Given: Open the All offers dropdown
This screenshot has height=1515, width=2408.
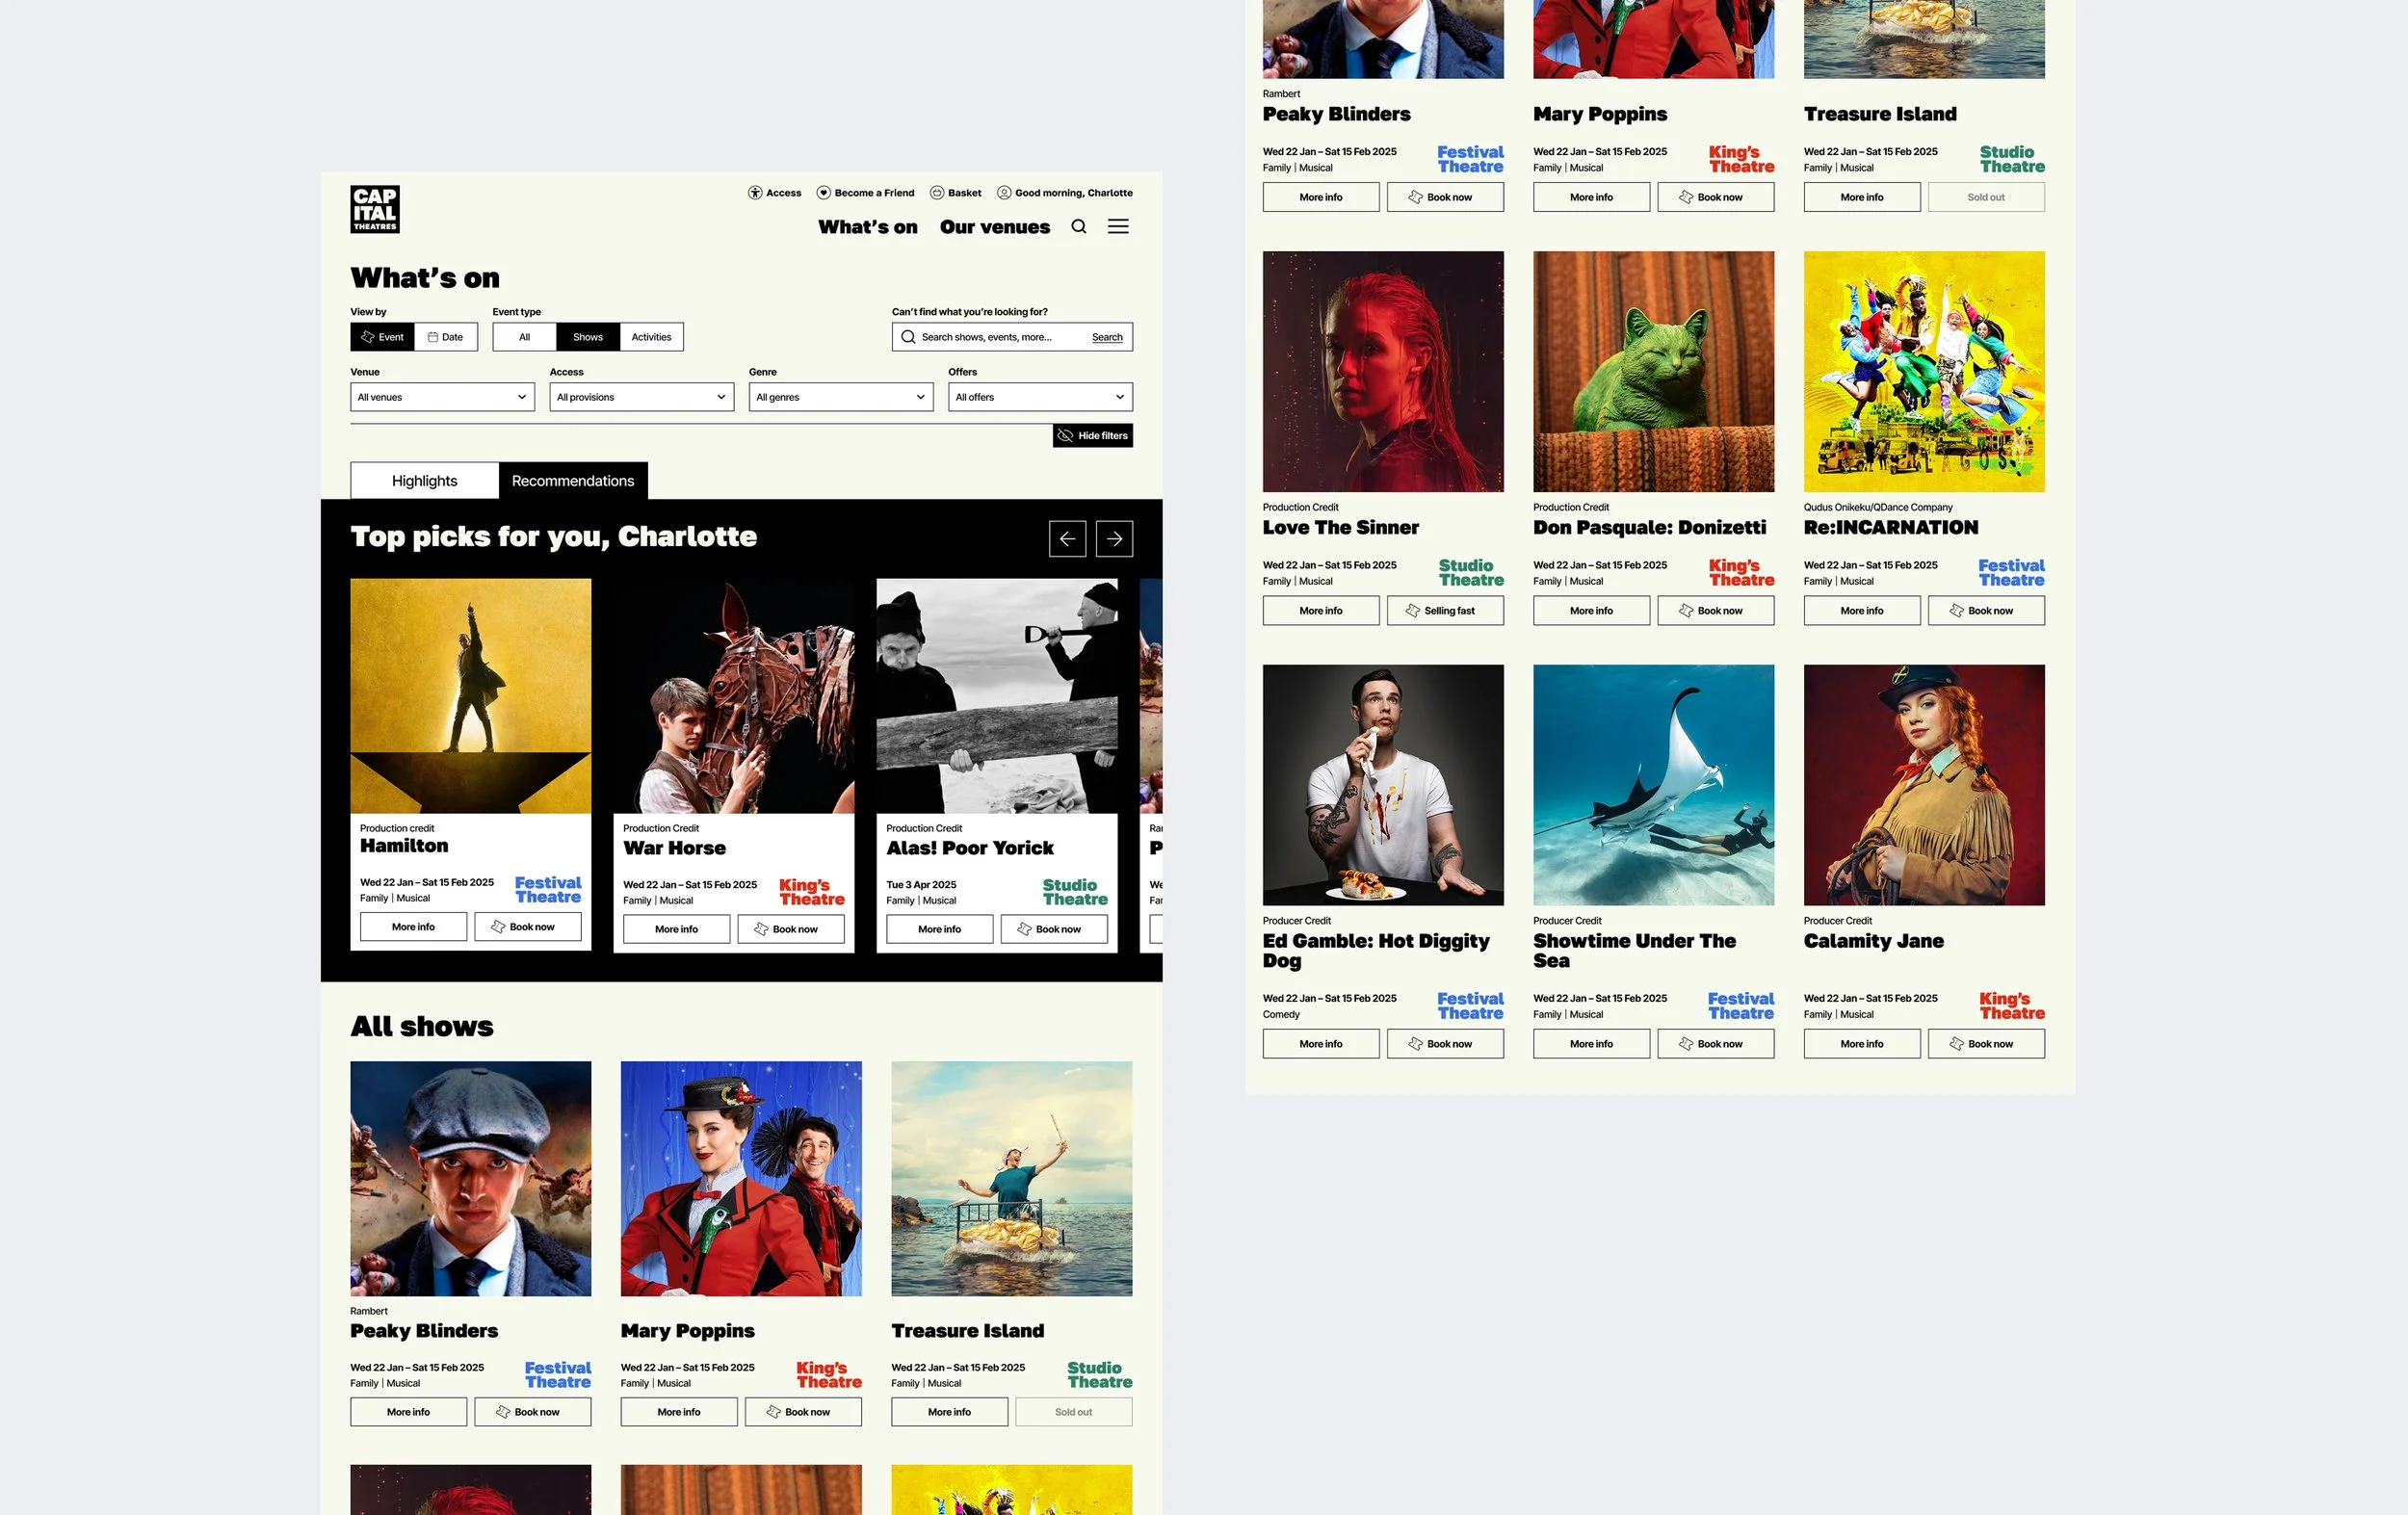Looking at the screenshot, I should coord(1040,396).
